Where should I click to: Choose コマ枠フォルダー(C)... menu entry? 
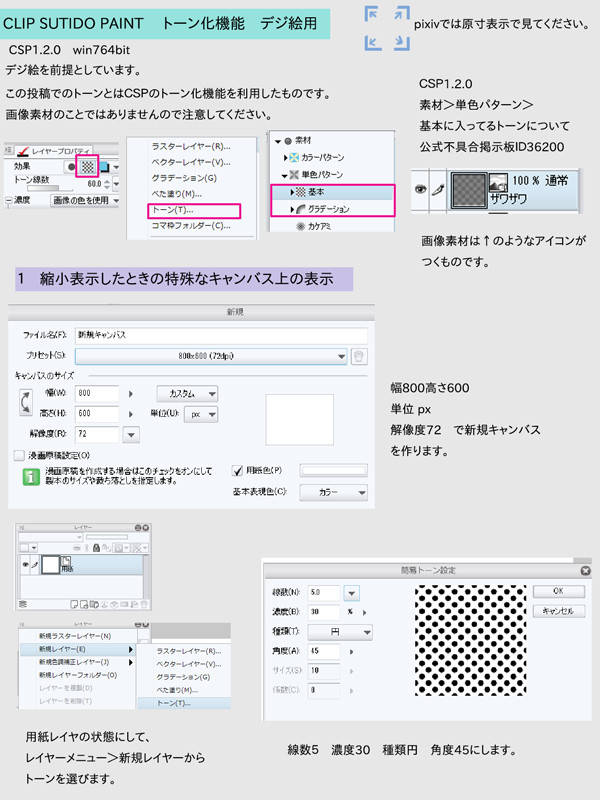(191, 226)
